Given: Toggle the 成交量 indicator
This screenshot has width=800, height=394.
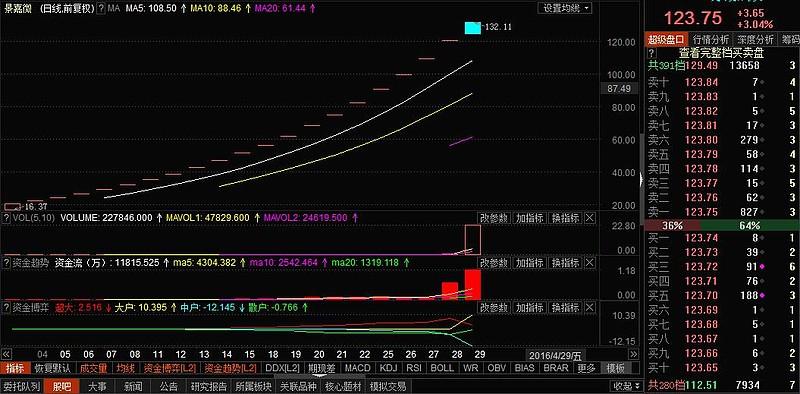Looking at the screenshot, I should tap(94, 367).
